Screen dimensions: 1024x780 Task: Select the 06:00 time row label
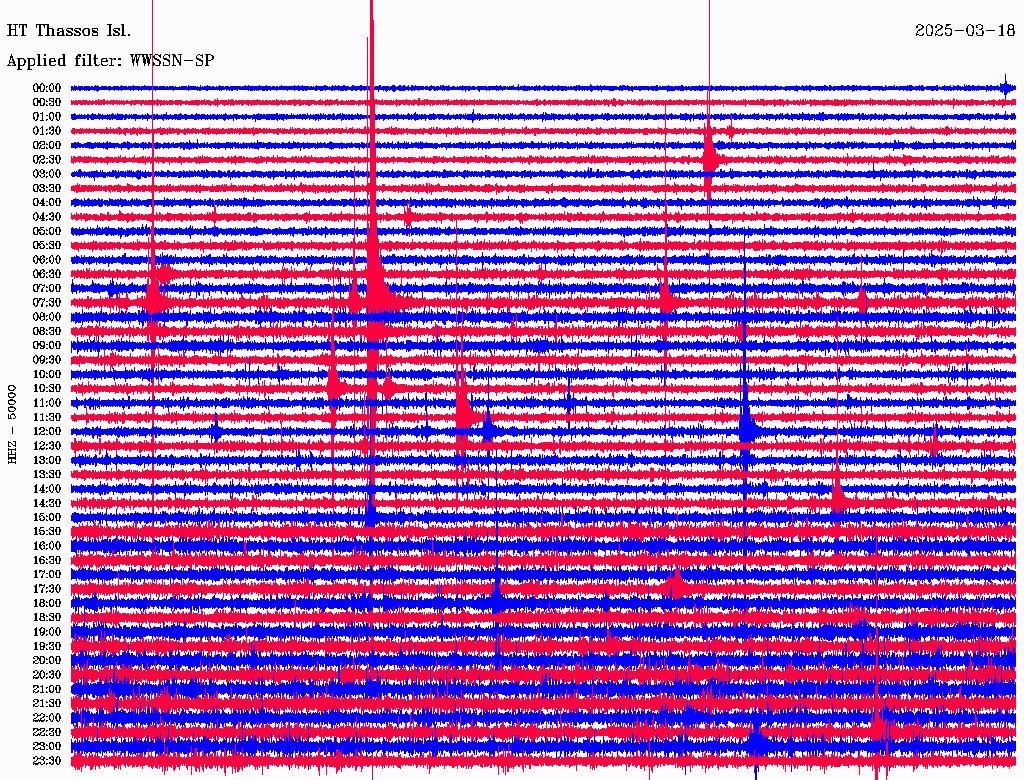tap(47, 260)
